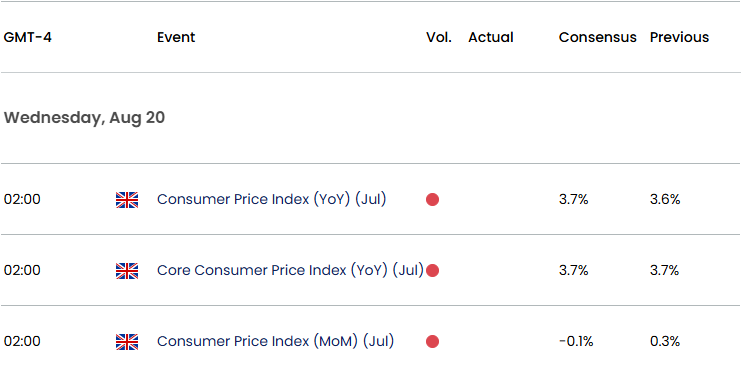This screenshot has width=741, height=373.
Task: Click 0.3% previous value for CPI MoM
Action: tap(665, 341)
